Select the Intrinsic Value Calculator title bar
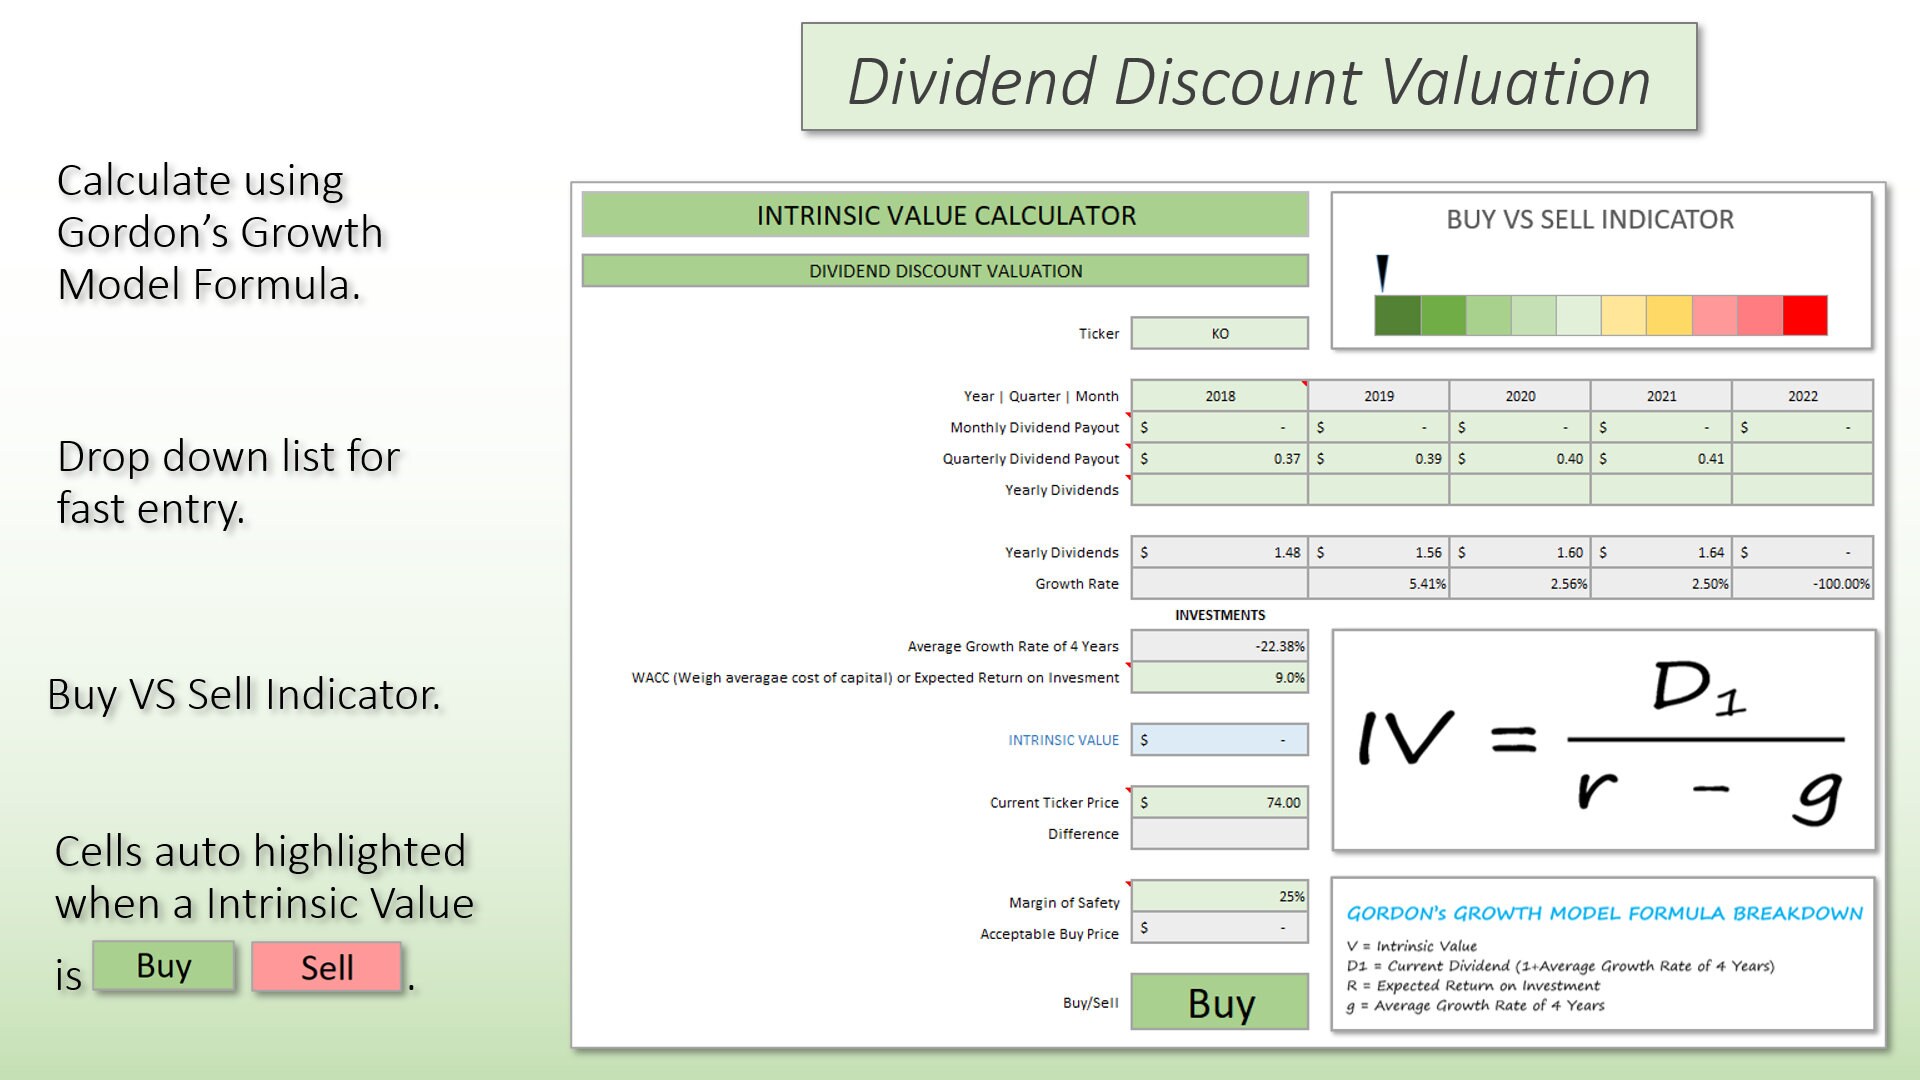This screenshot has height=1080, width=1920. coord(947,215)
